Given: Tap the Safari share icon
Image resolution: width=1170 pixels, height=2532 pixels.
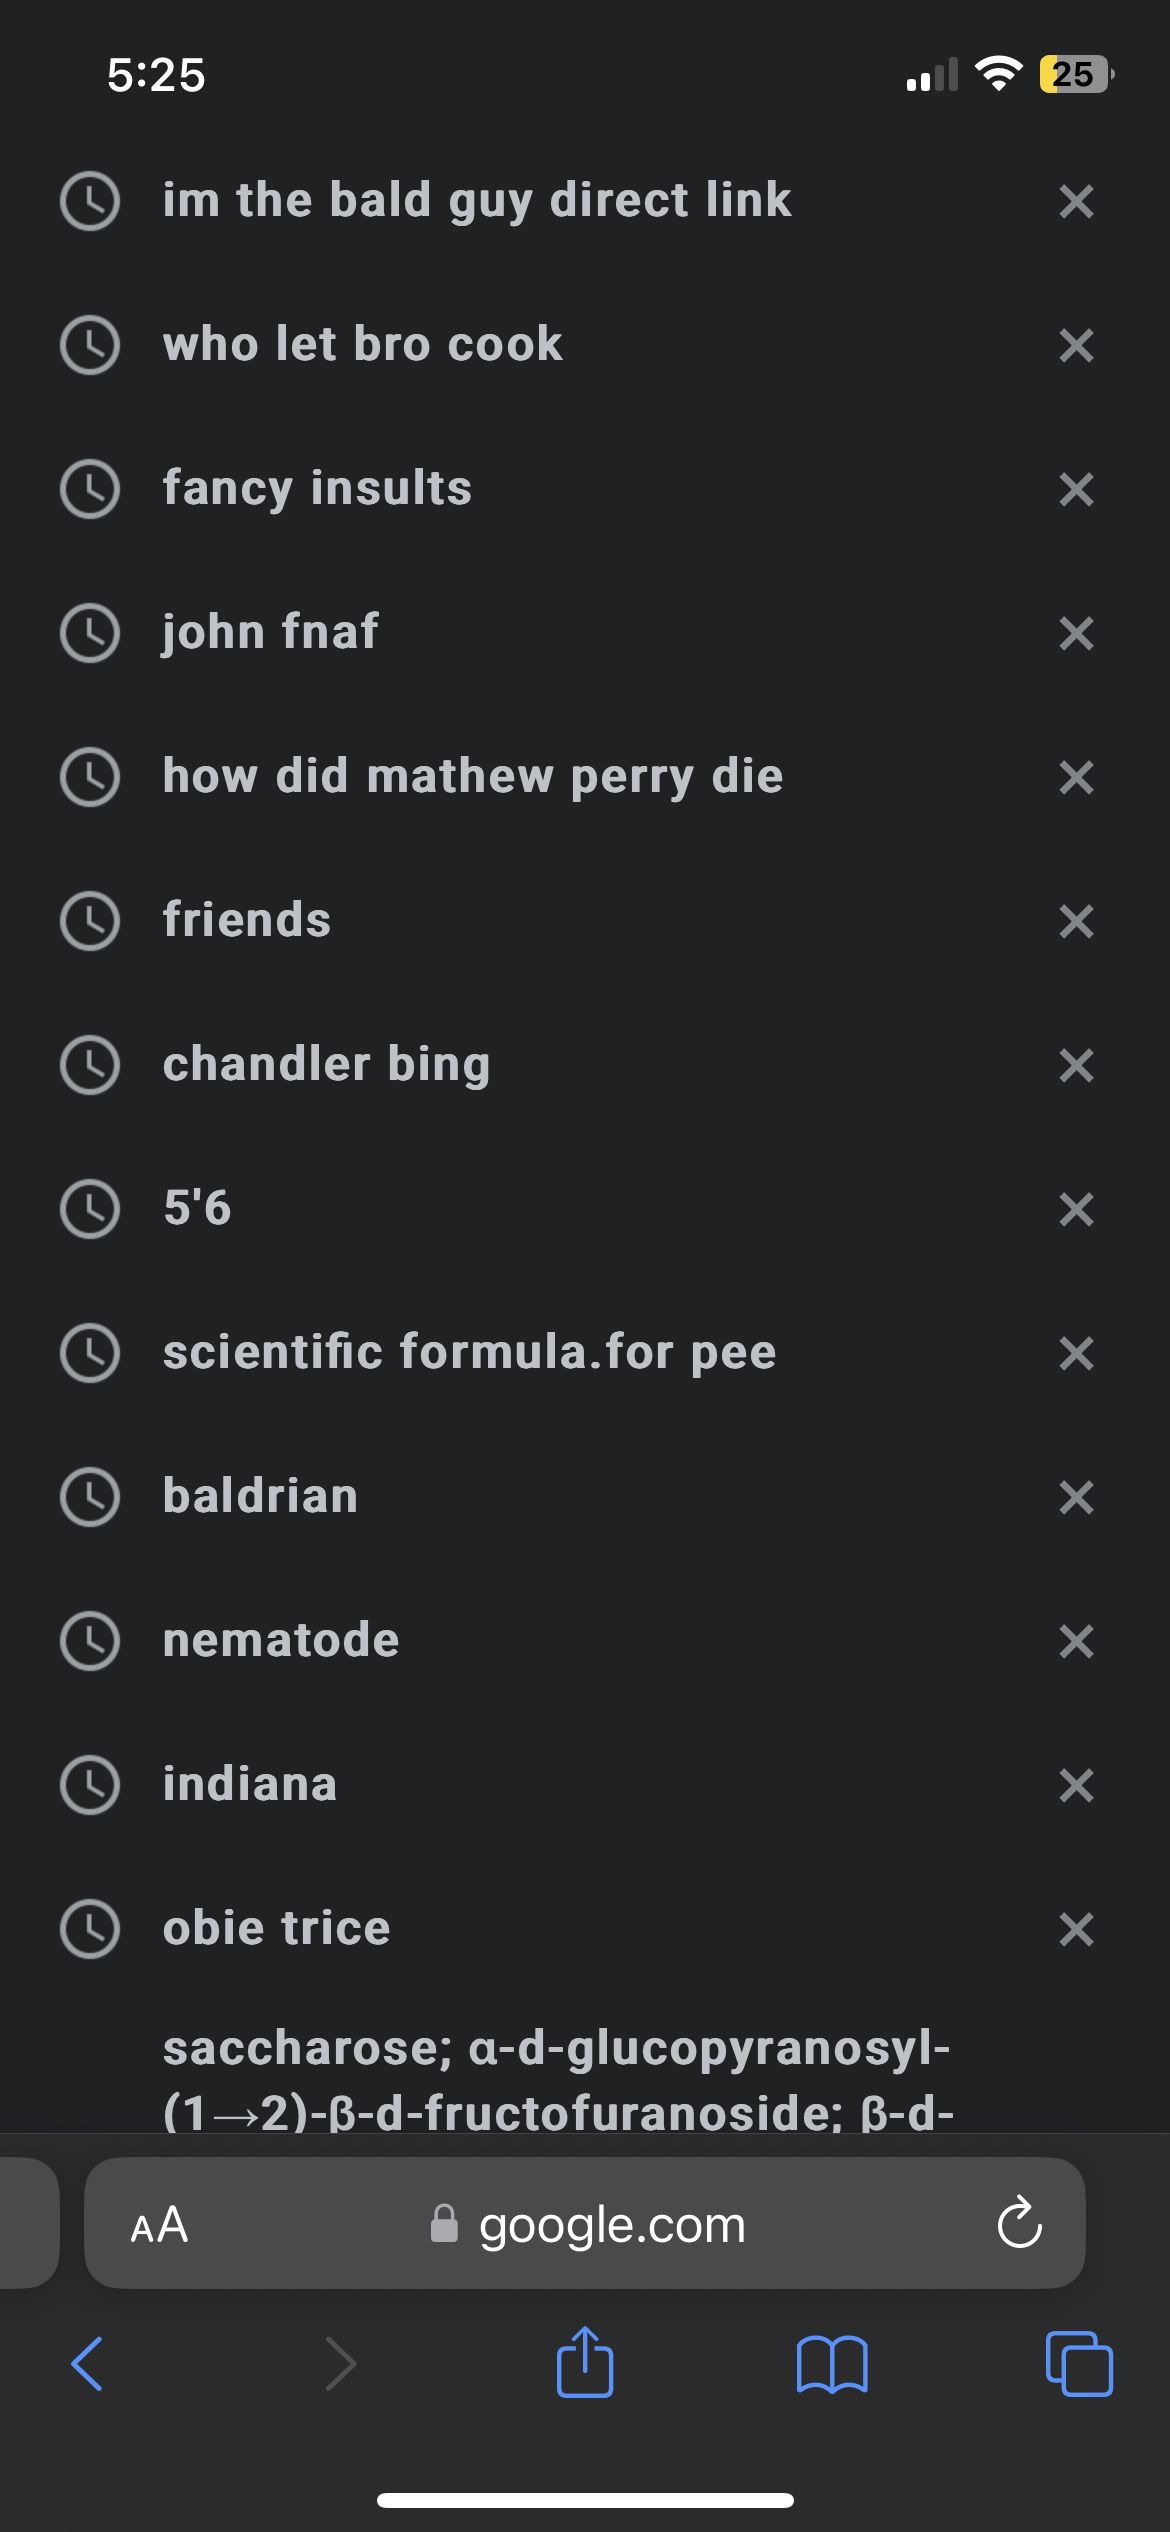Looking at the screenshot, I should click(x=585, y=2363).
